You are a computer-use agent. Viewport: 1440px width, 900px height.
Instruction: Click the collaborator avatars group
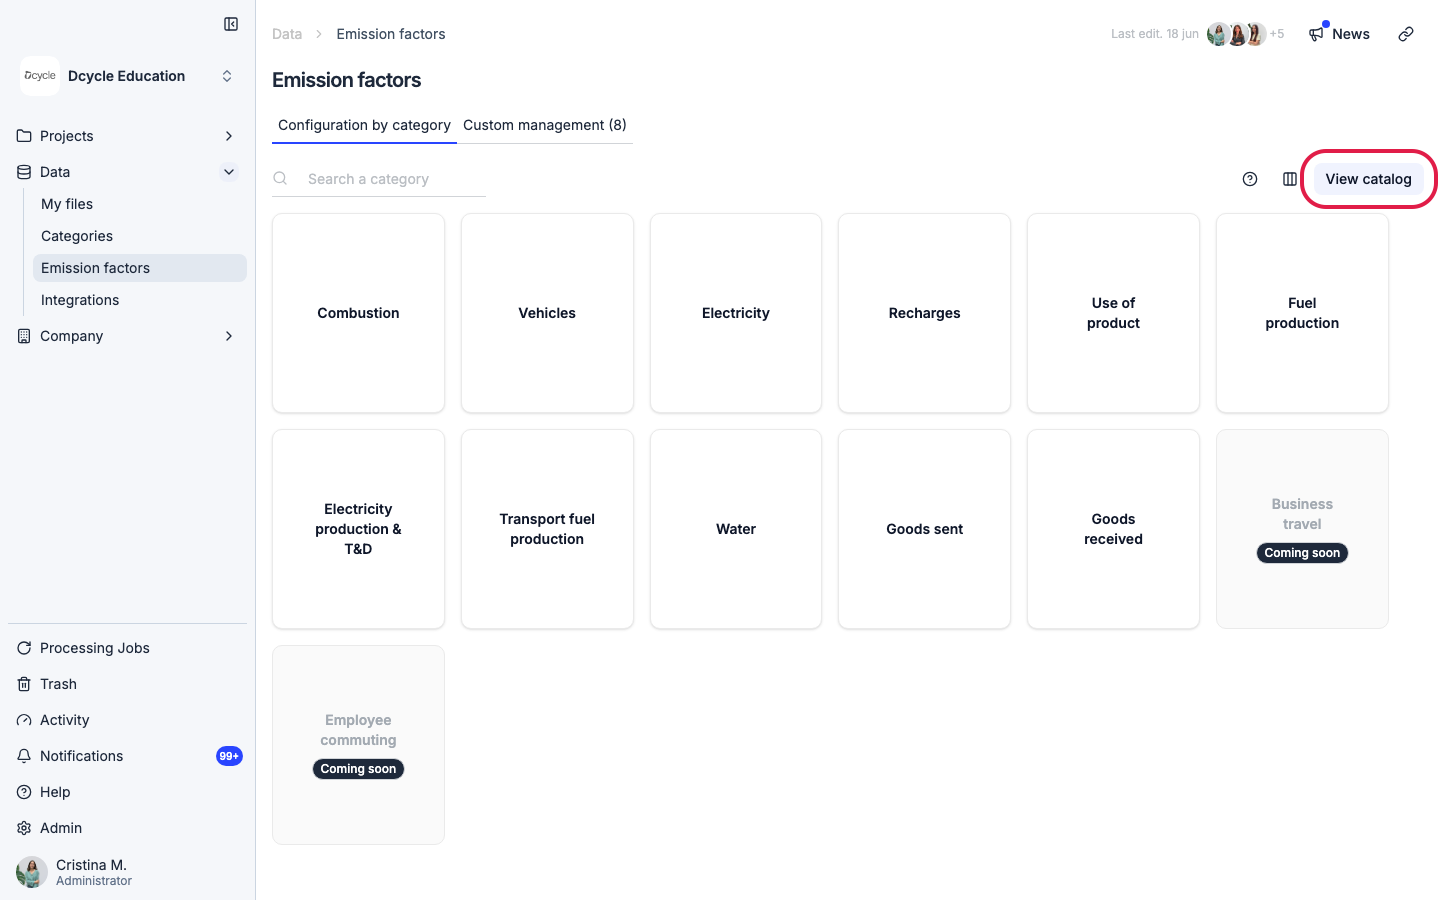point(1237,34)
